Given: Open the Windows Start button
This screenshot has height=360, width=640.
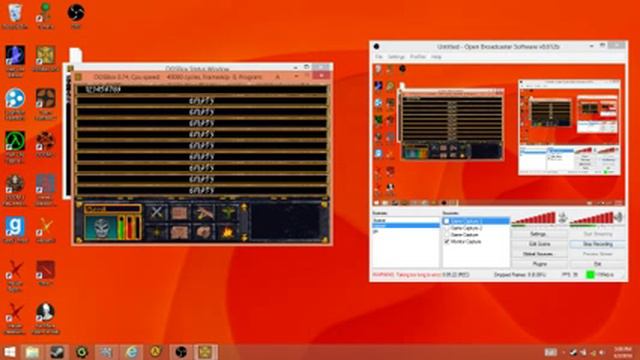Looking at the screenshot, I should pyautogui.click(x=9, y=352).
